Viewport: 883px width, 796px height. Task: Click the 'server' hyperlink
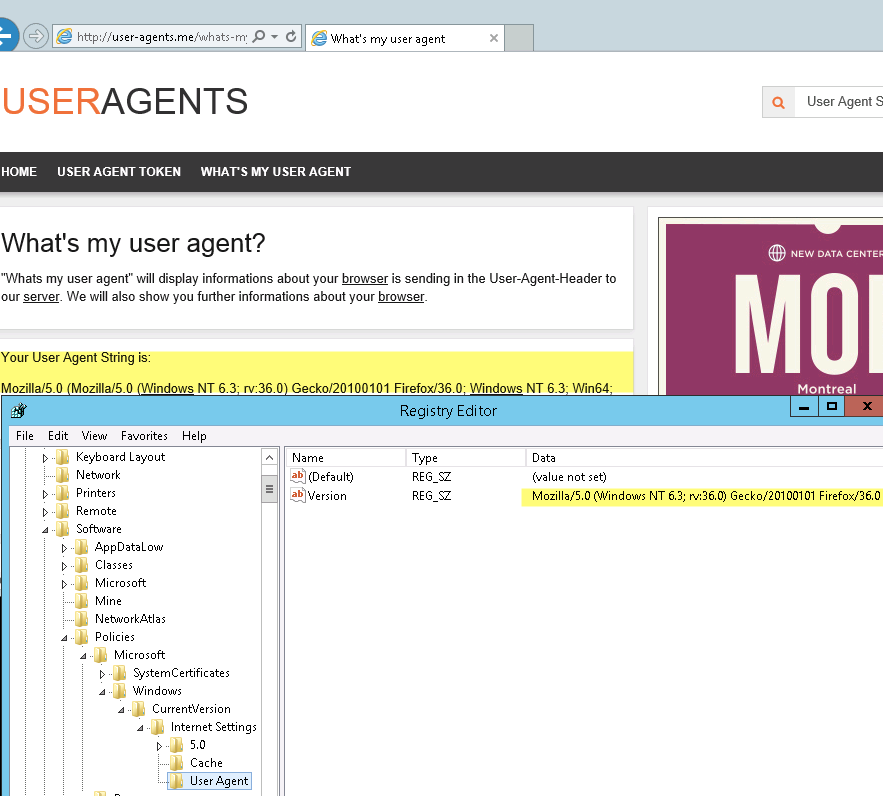click(41, 297)
